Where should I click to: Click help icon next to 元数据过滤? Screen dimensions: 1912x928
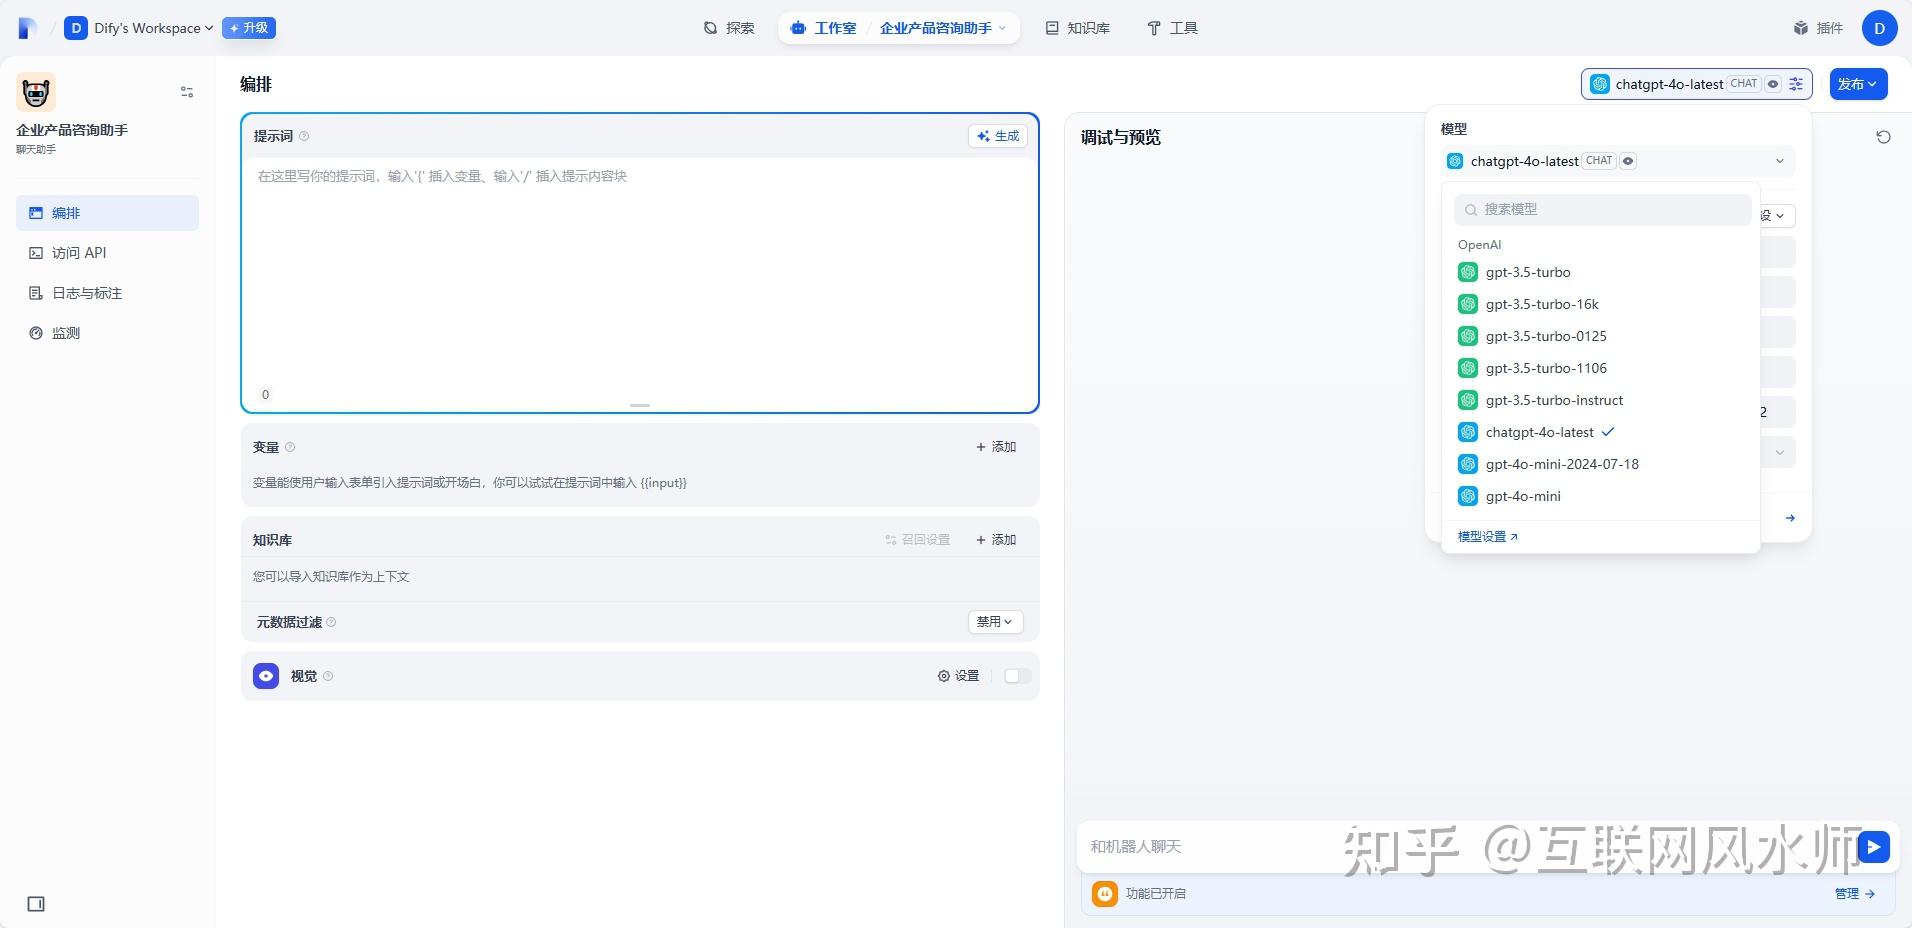(331, 622)
